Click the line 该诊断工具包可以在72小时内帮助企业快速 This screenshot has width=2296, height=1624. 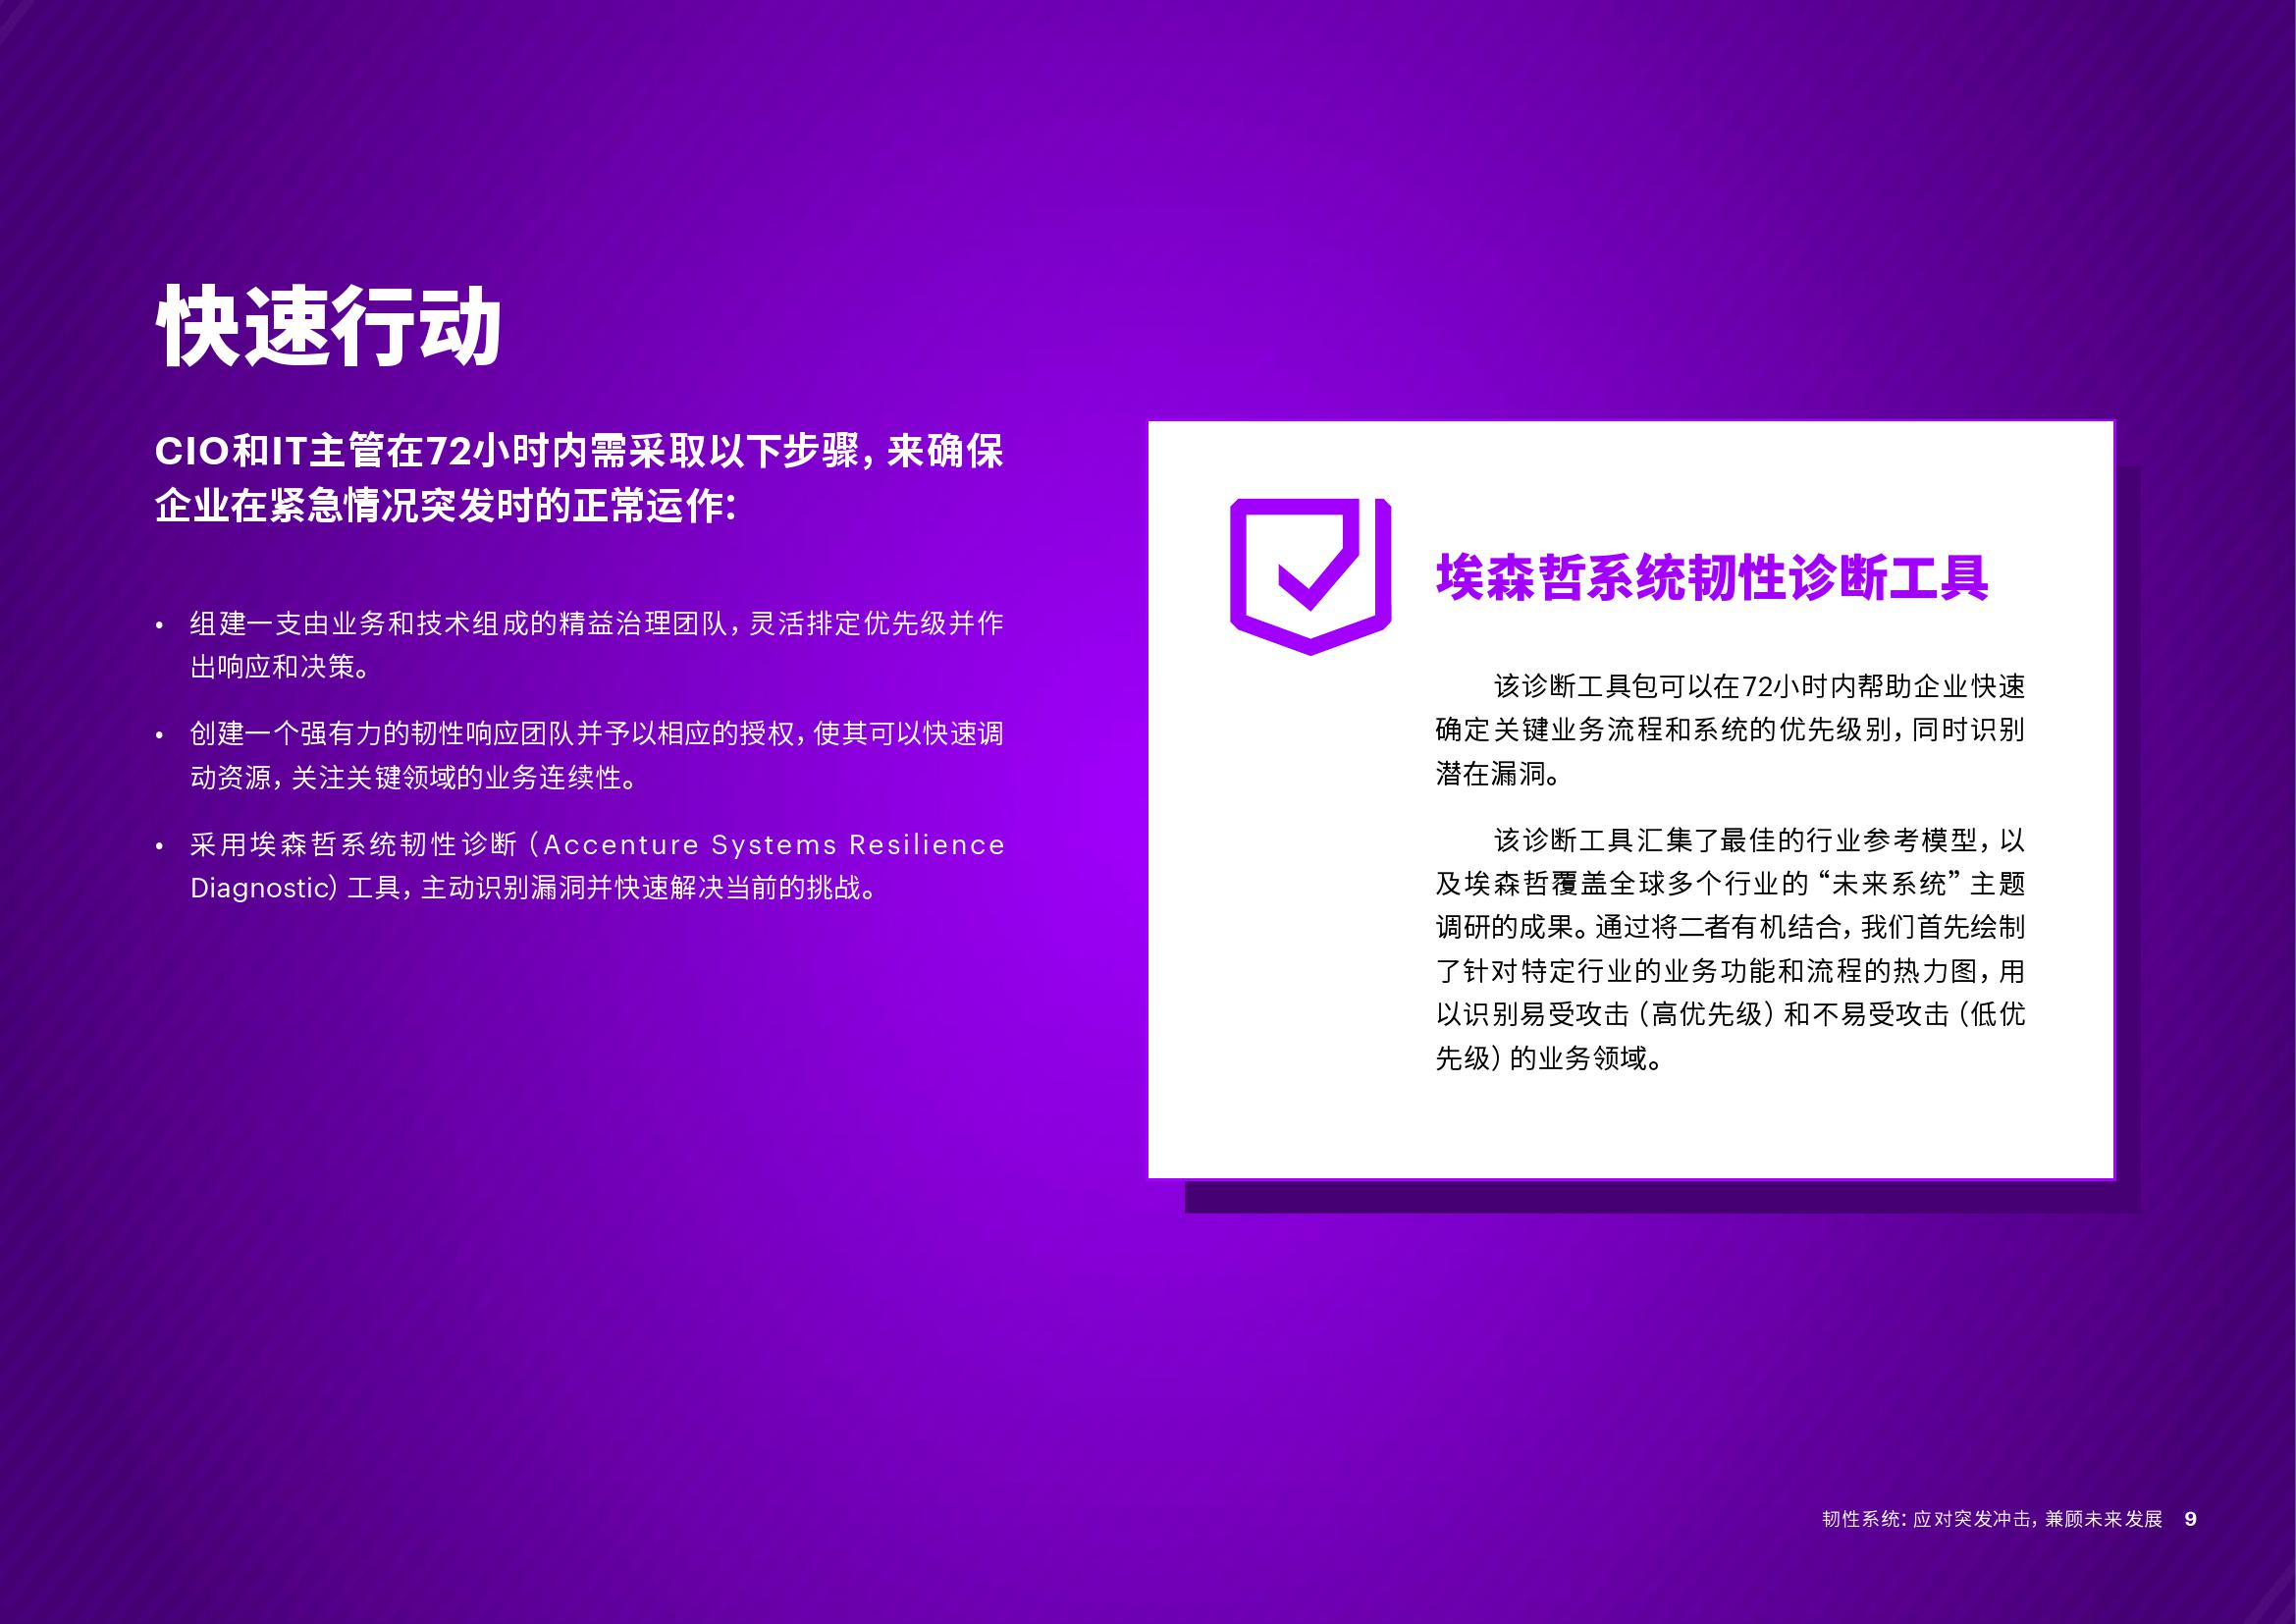(x=1759, y=686)
